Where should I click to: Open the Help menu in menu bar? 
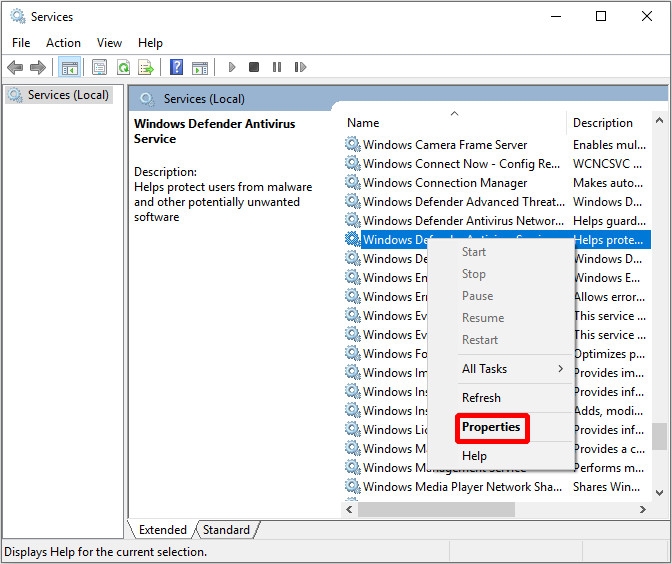pos(150,43)
